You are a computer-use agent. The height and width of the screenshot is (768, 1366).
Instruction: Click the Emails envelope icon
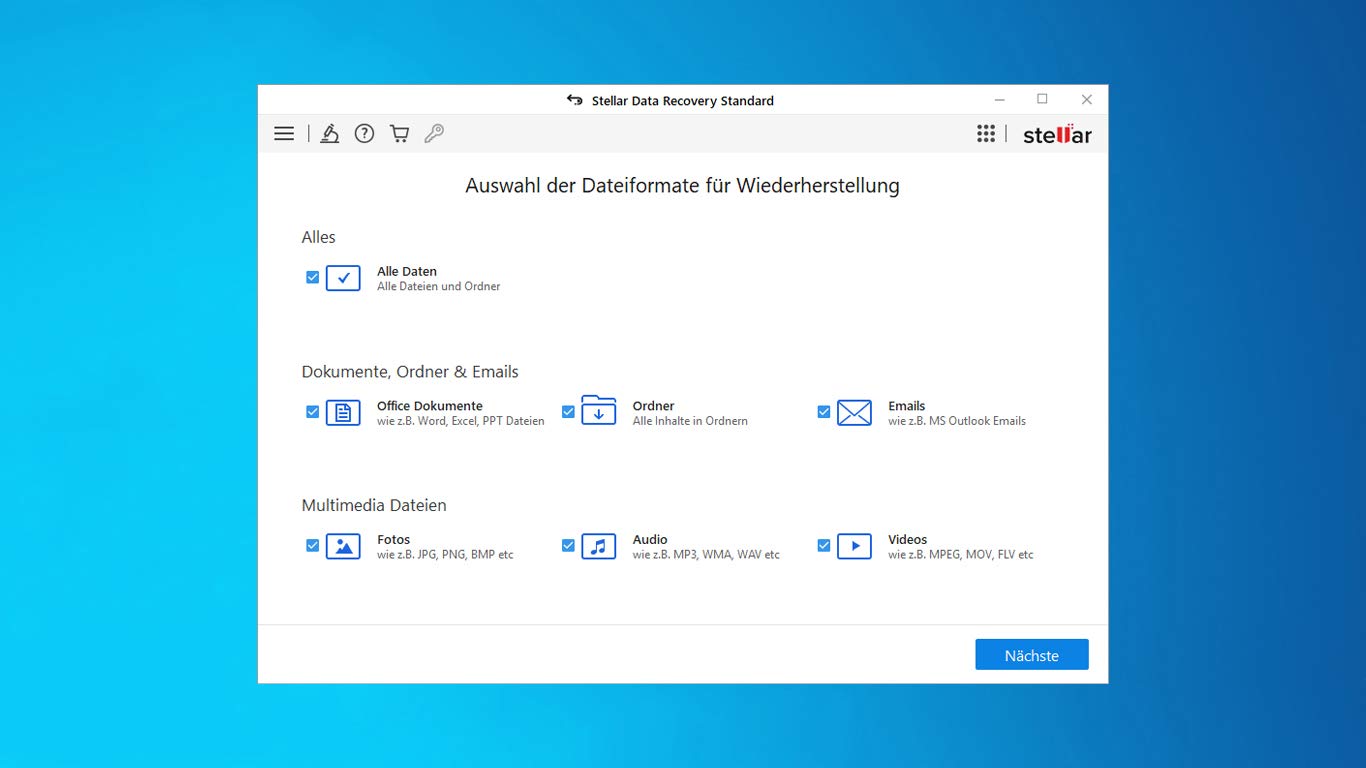pos(854,412)
